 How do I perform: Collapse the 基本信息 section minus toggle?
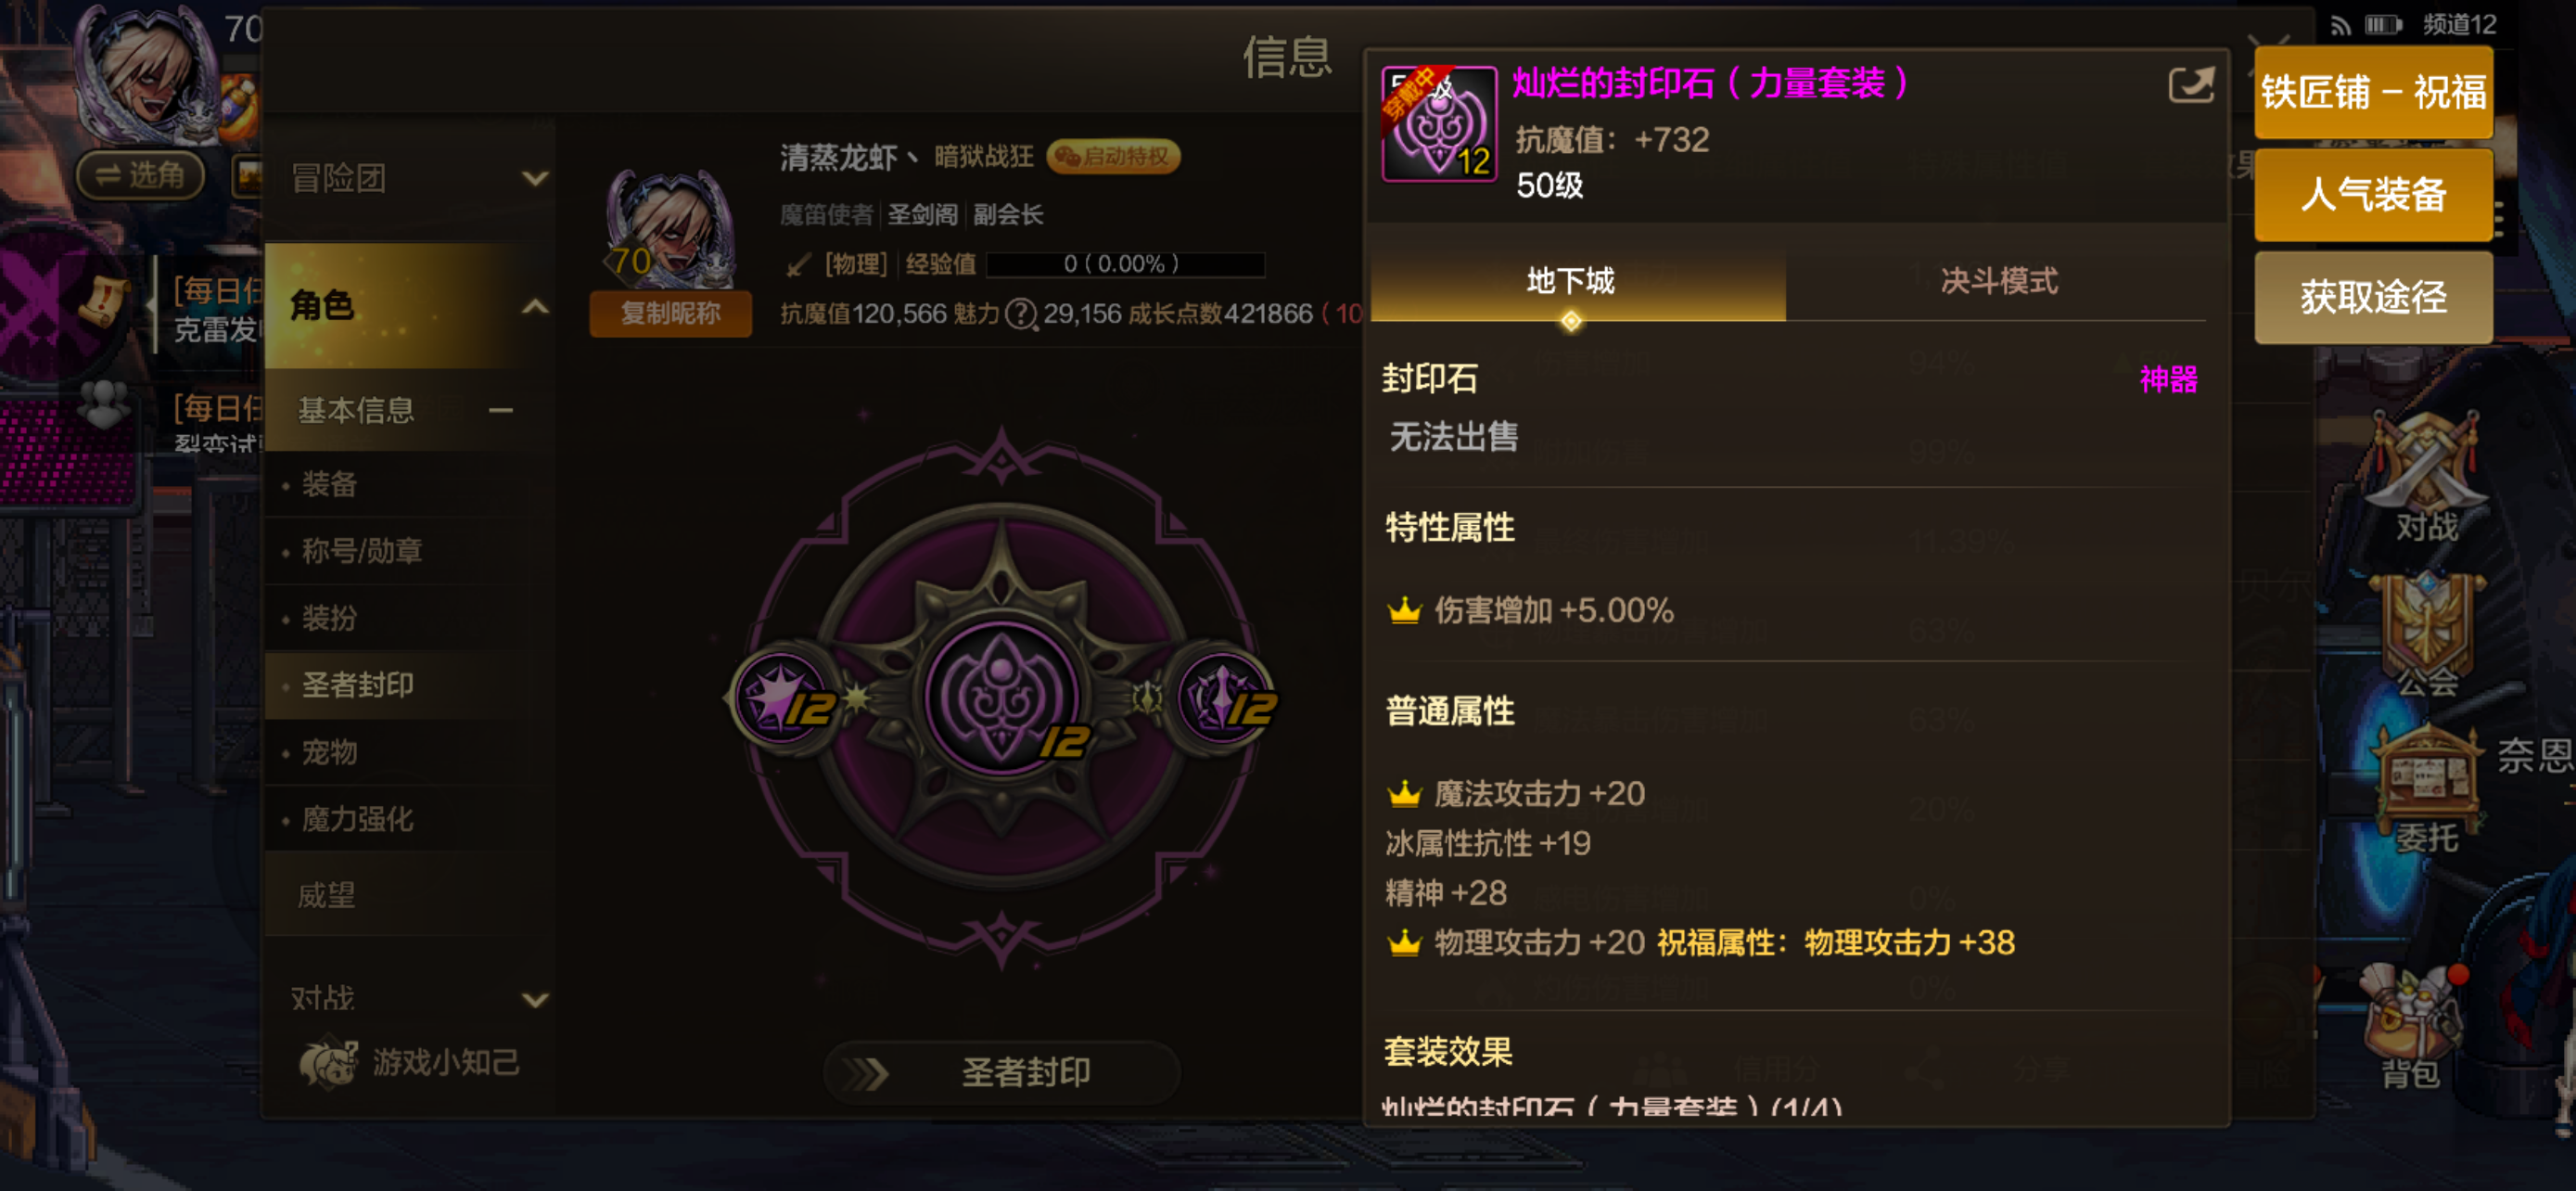(501, 410)
